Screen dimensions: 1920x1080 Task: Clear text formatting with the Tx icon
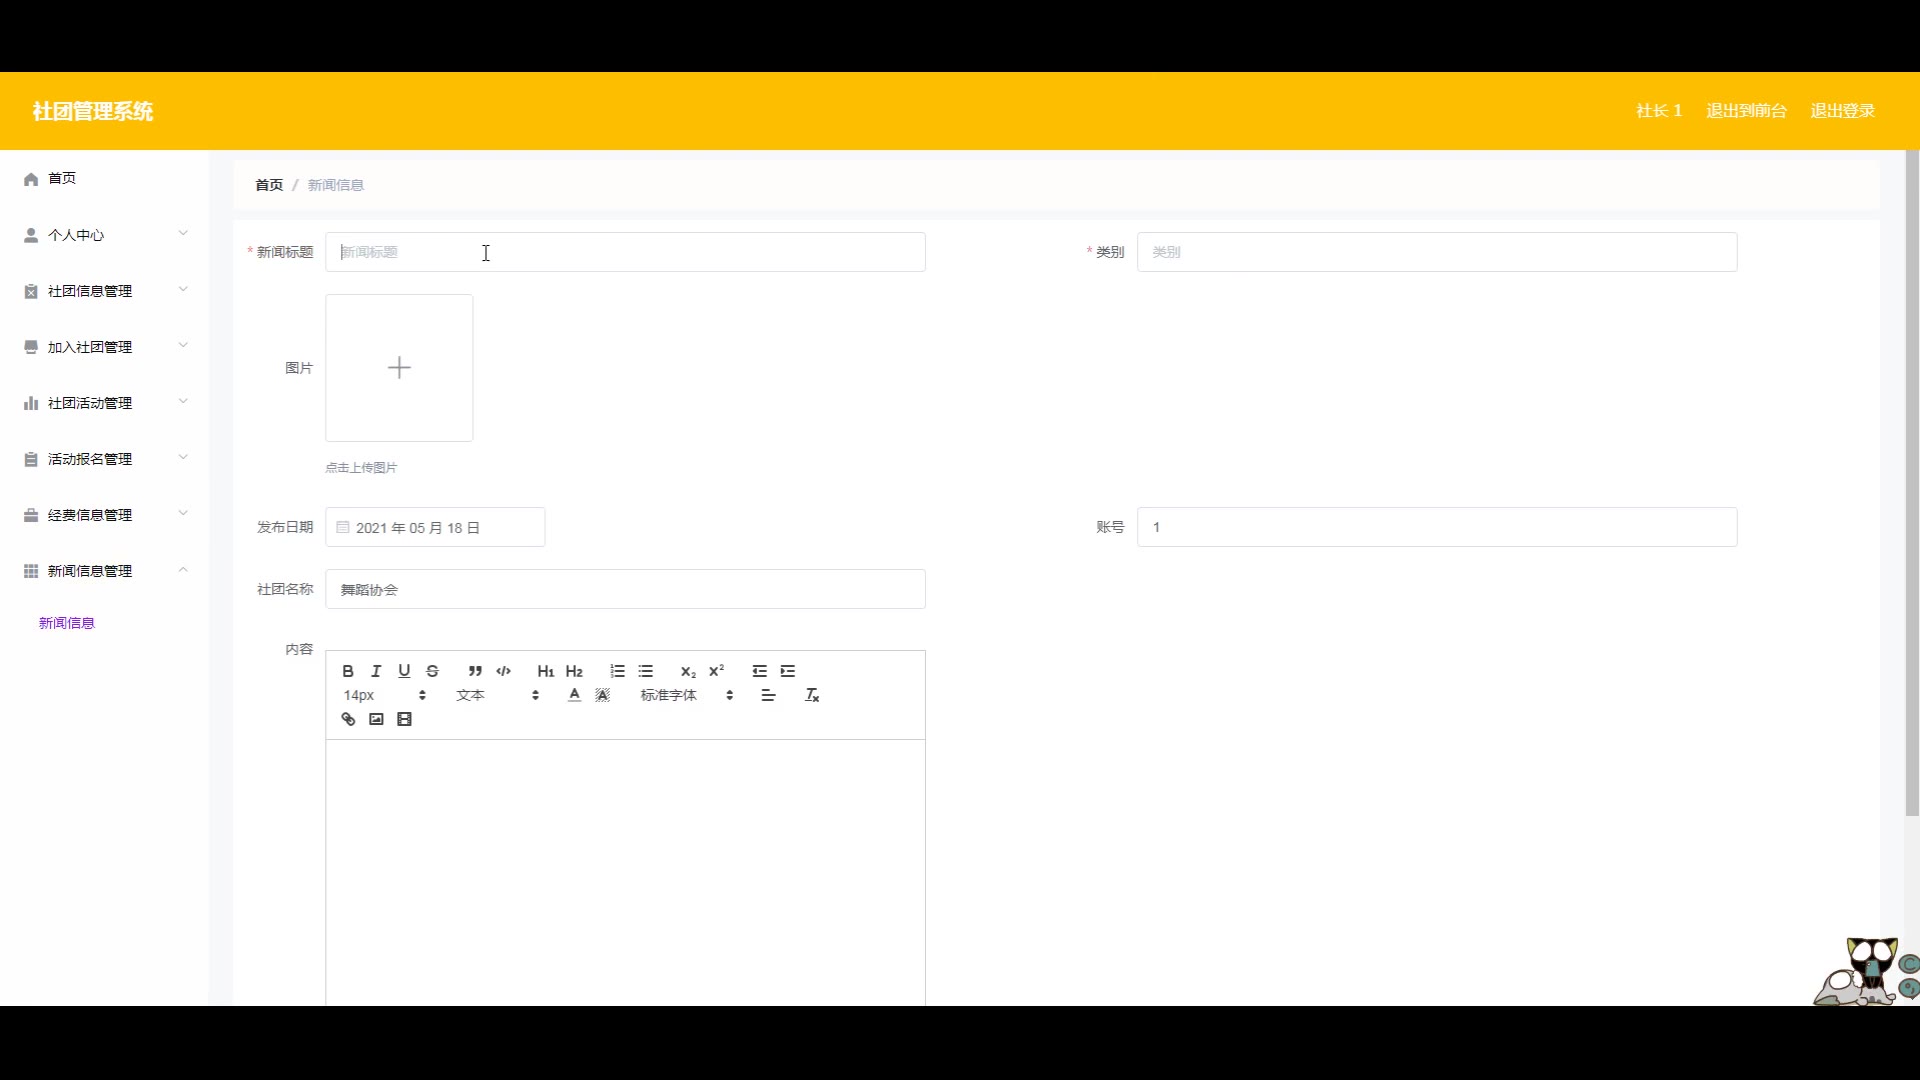(x=812, y=695)
